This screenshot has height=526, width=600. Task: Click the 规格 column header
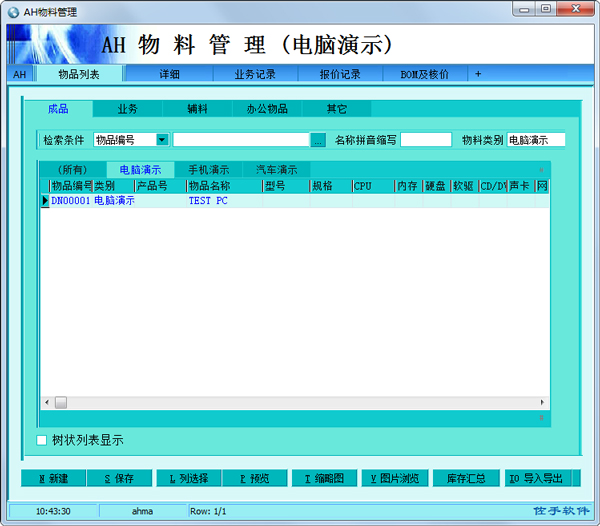(x=331, y=186)
